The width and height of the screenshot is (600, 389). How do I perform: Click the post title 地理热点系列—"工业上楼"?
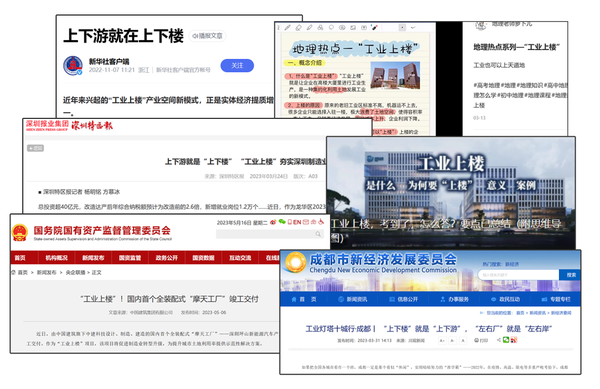tap(516, 47)
